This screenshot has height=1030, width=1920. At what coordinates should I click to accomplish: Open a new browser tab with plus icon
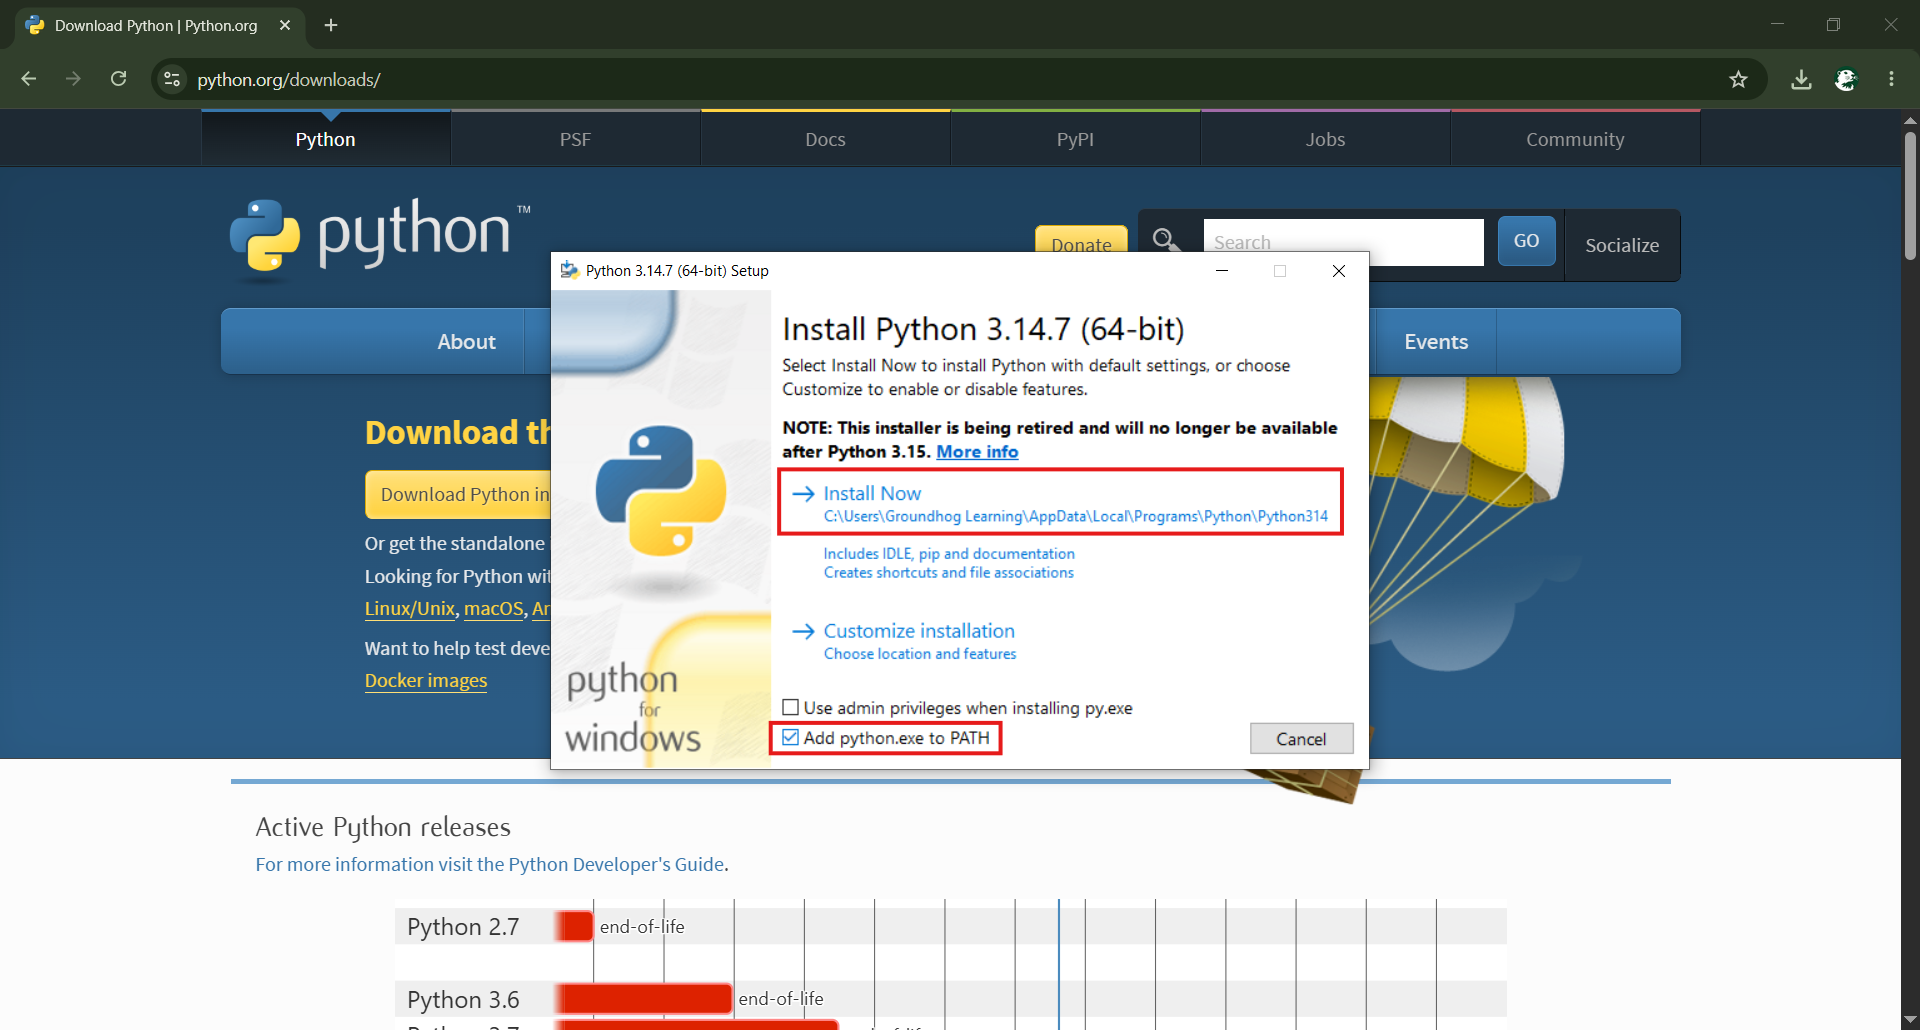(331, 25)
